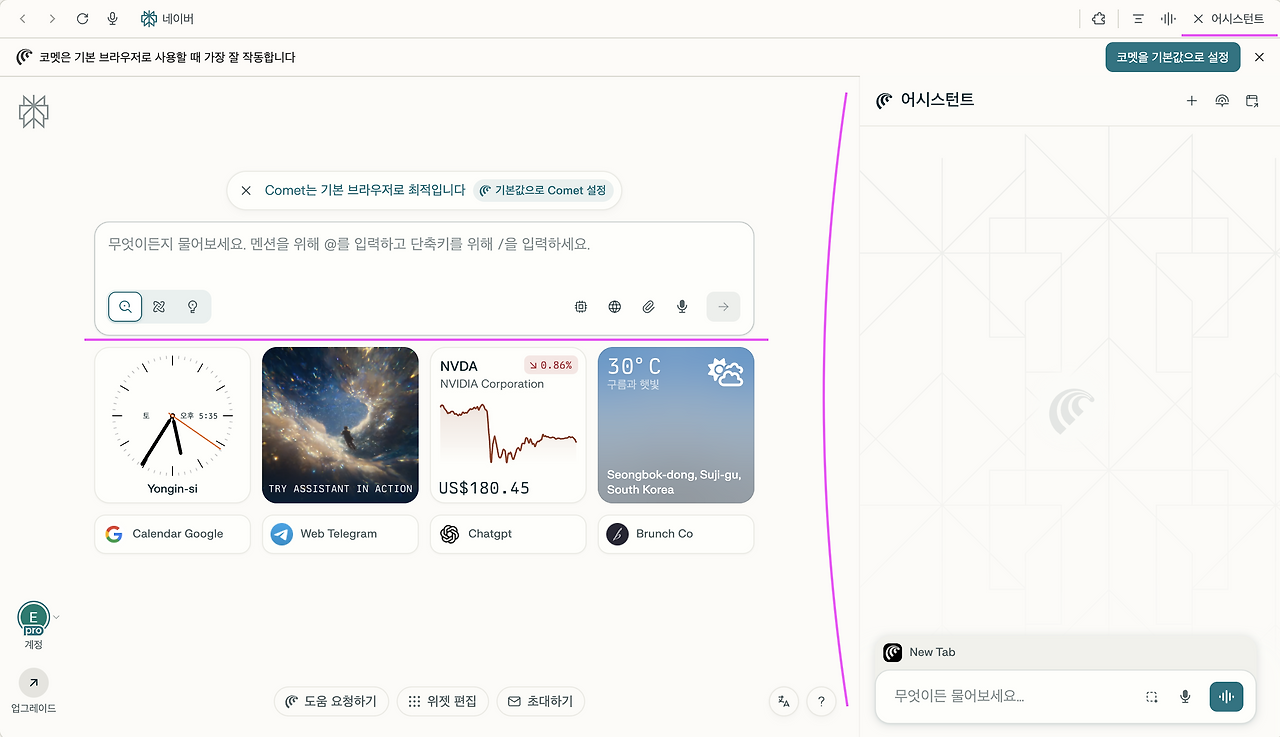This screenshot has width=1280, height=737.
Task: Attach a file with the paperclip icon
Action: point(648,307)
